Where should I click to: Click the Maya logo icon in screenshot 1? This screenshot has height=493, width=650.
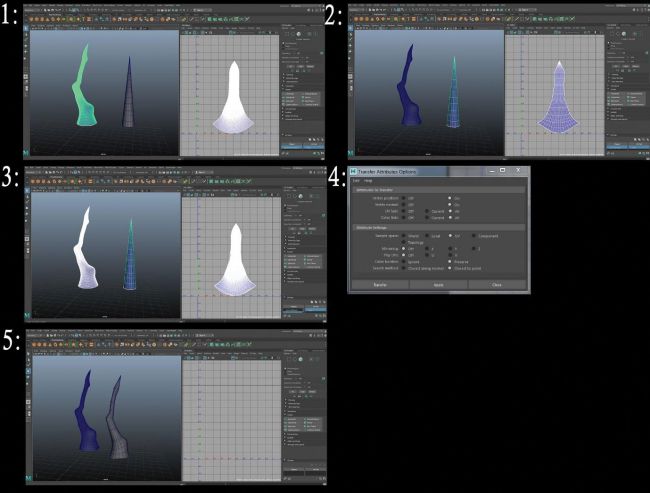26,153
